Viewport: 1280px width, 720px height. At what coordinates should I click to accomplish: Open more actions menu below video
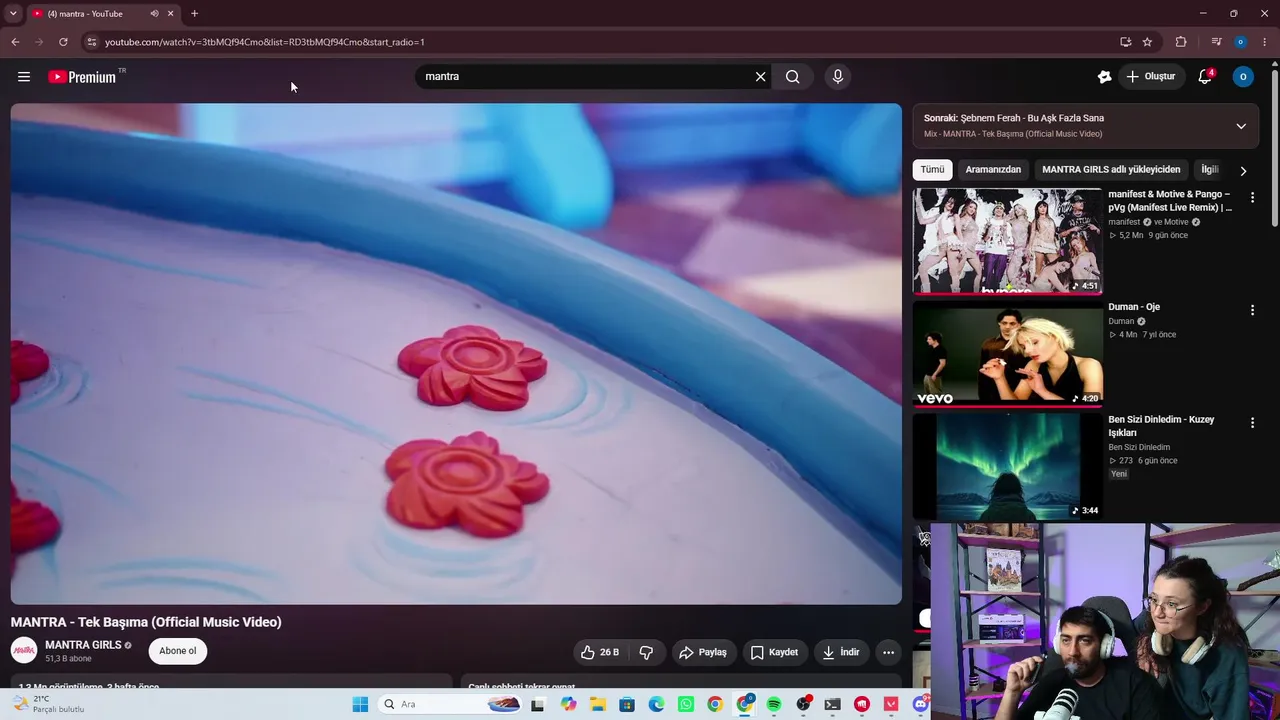click(888, 652)
